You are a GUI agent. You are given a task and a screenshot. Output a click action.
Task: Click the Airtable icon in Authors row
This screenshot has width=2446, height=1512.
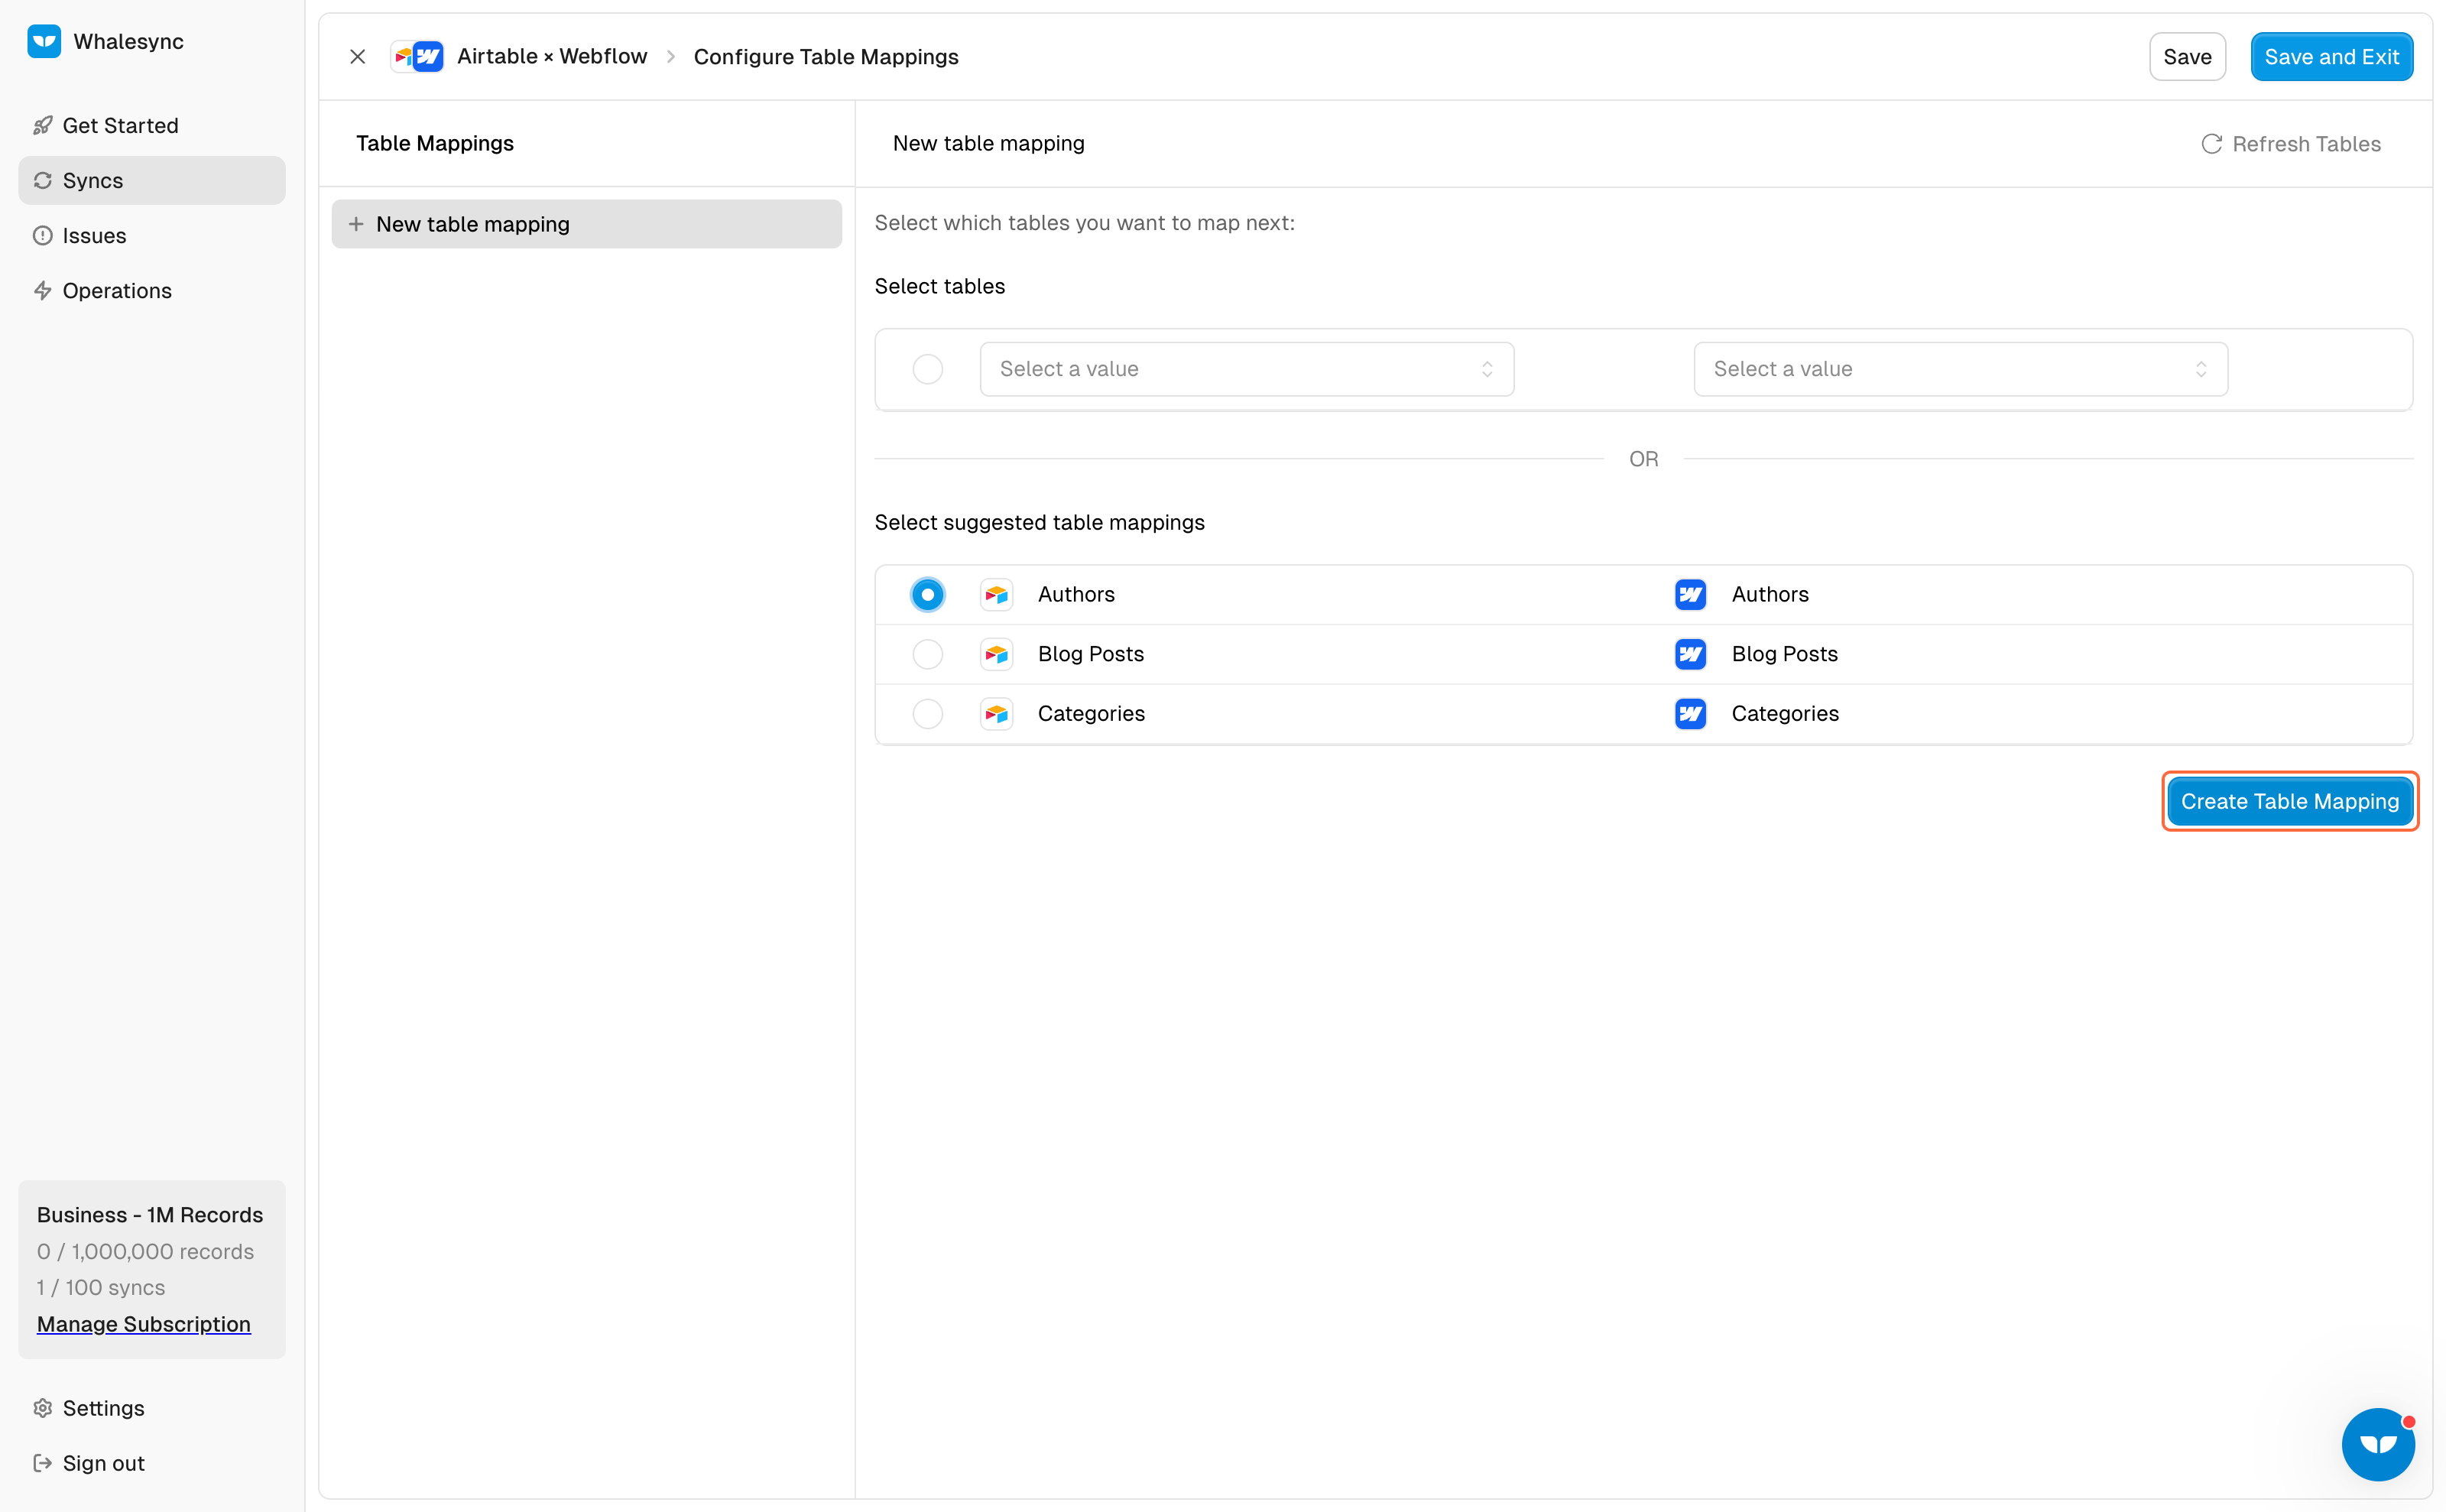coord(996,594)
